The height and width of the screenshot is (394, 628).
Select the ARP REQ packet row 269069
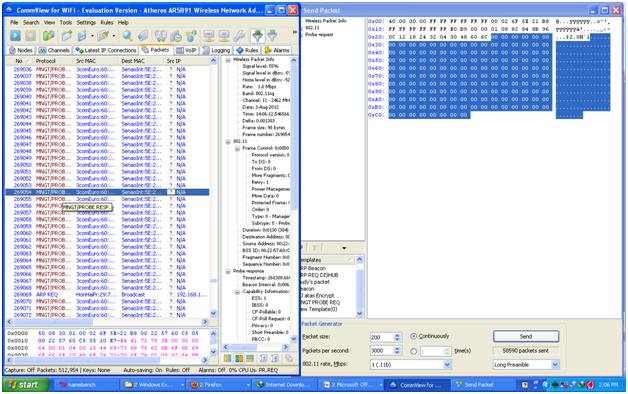tap(107, 295)
